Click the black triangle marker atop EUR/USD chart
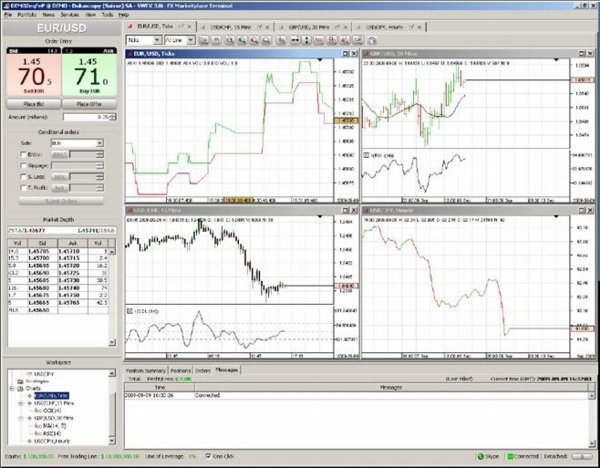 click(320, 60)
